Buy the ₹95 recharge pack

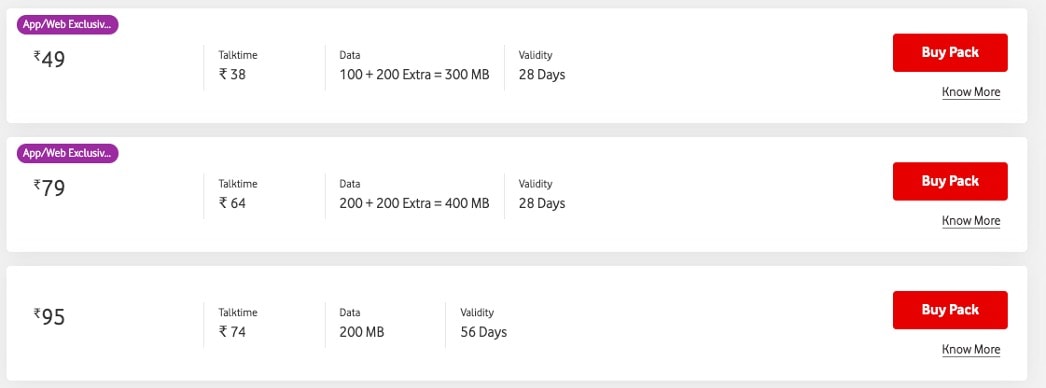pos(950,310)
